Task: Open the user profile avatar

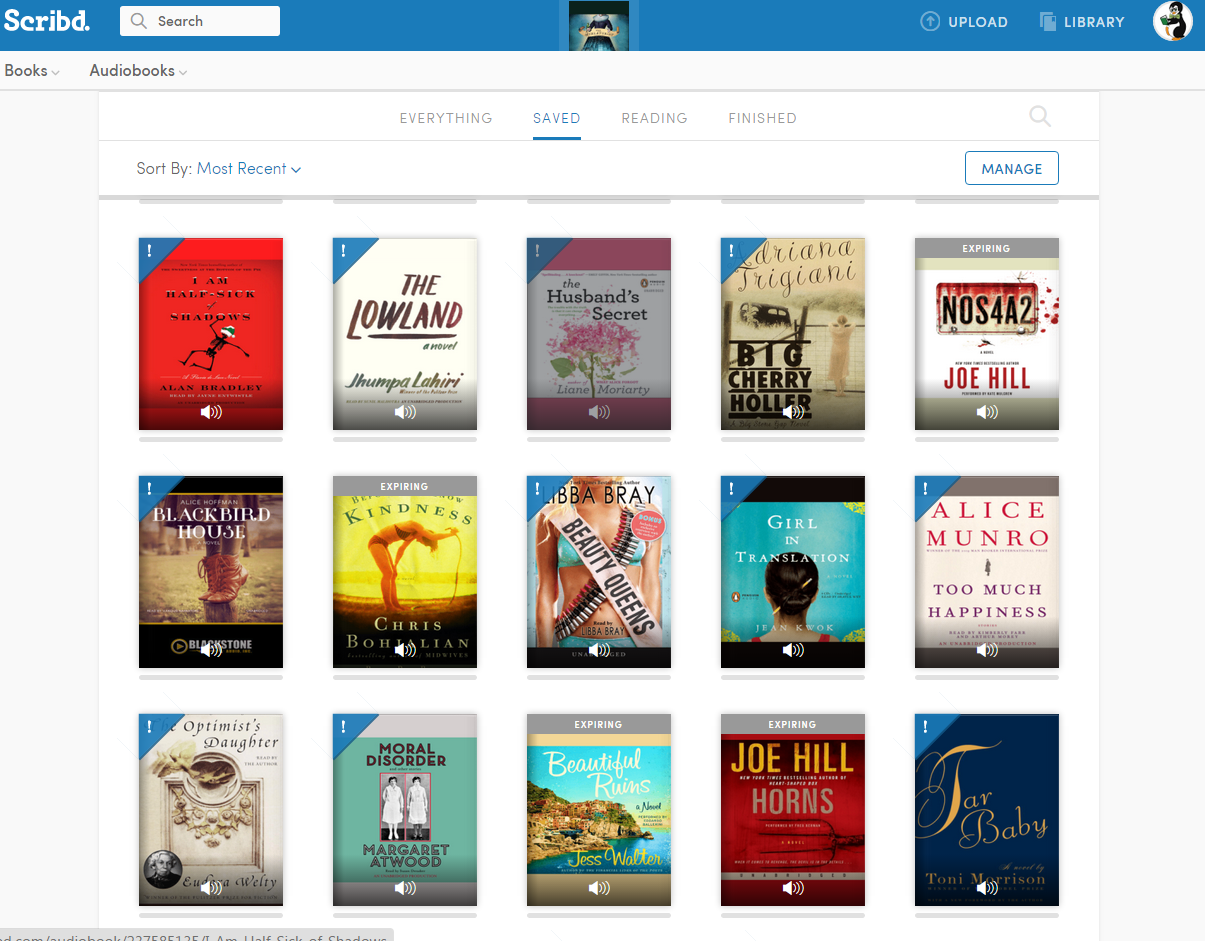Action: (x=1173, y=21)
